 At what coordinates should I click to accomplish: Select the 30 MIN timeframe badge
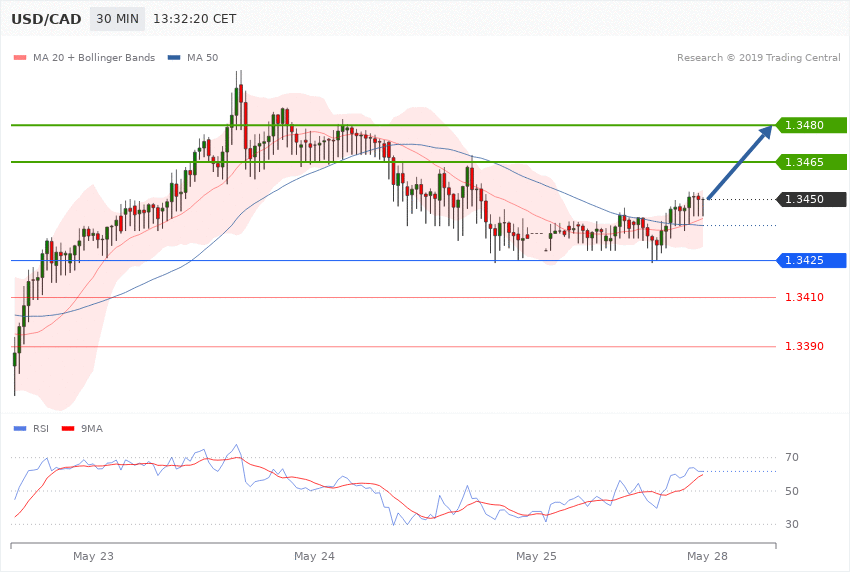pos(118,19)
